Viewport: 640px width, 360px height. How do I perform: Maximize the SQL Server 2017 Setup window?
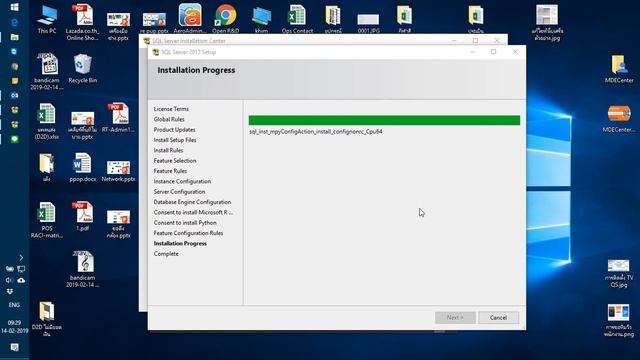pos(493,52)
